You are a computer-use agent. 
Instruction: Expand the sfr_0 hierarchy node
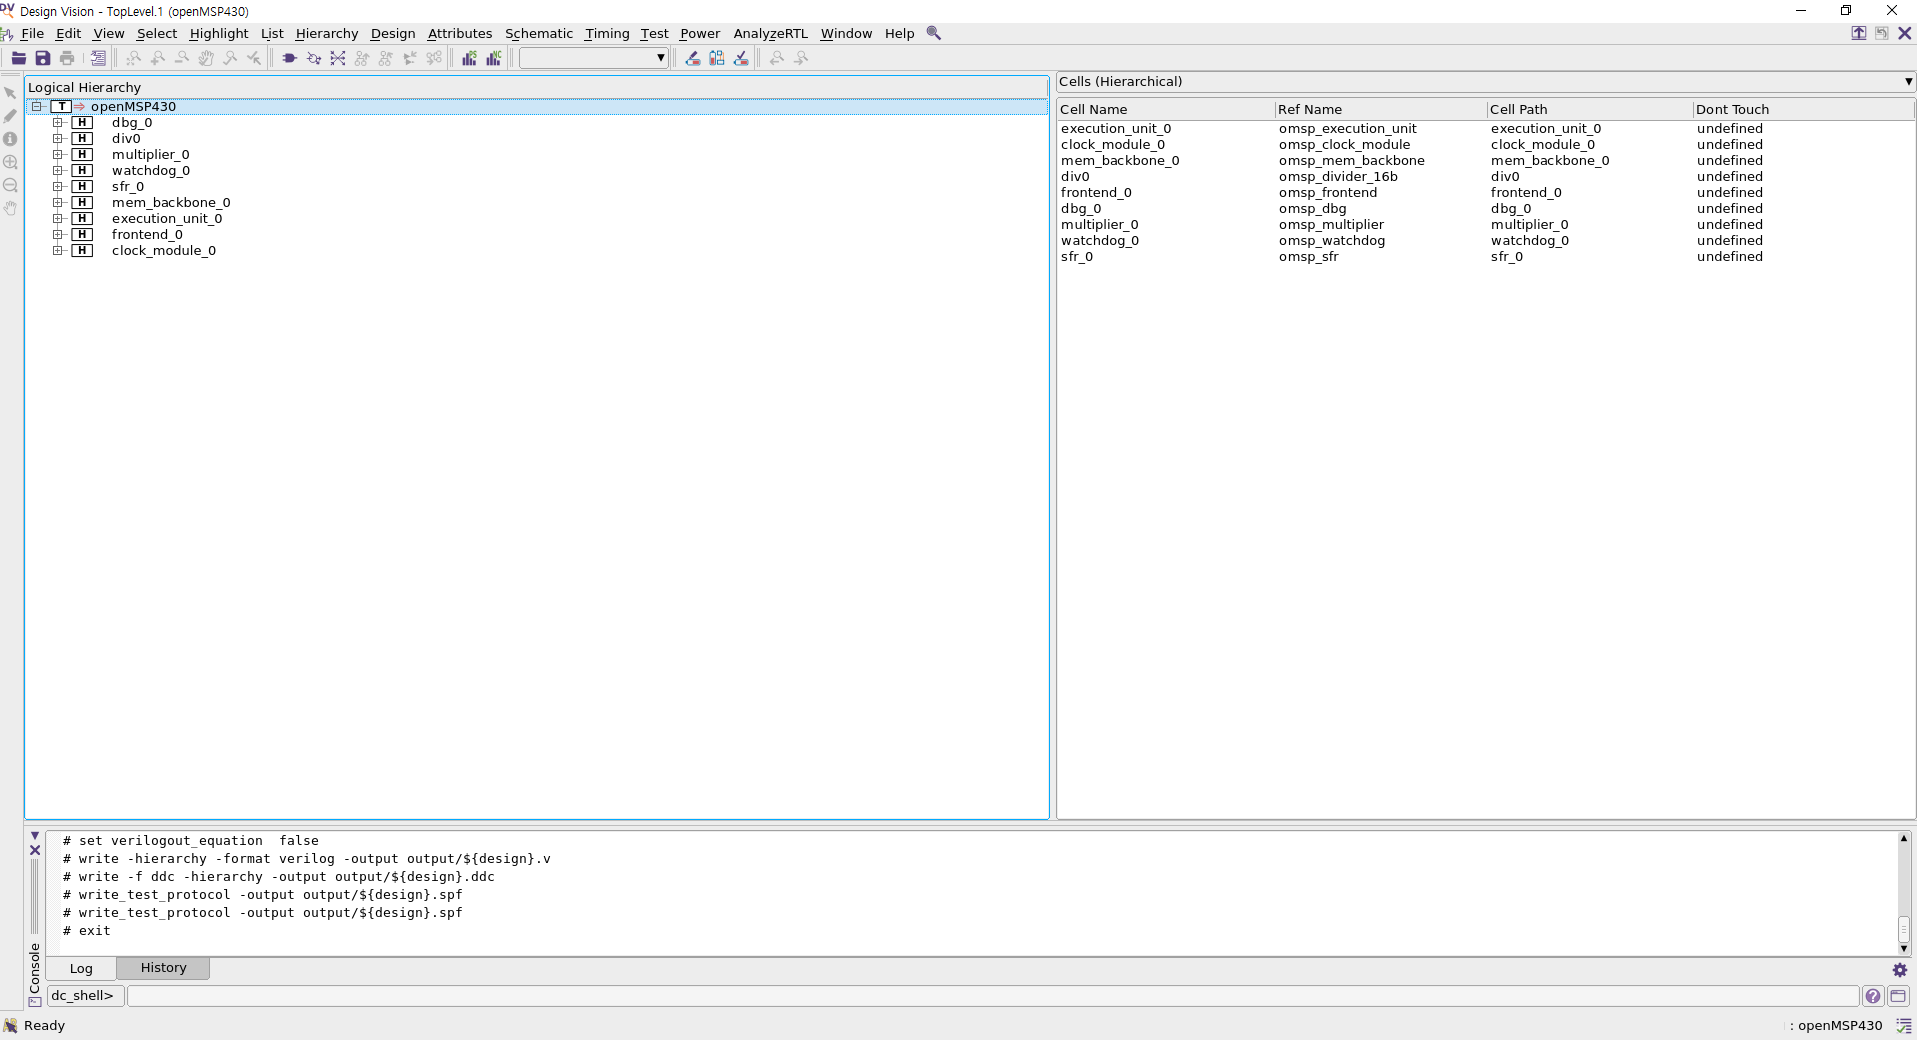coord(57,187)
